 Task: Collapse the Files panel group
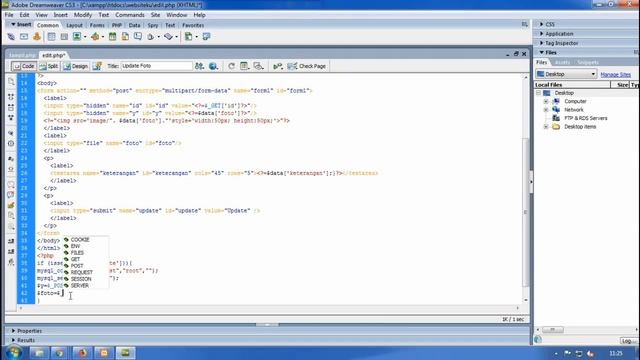coord(542,52)
